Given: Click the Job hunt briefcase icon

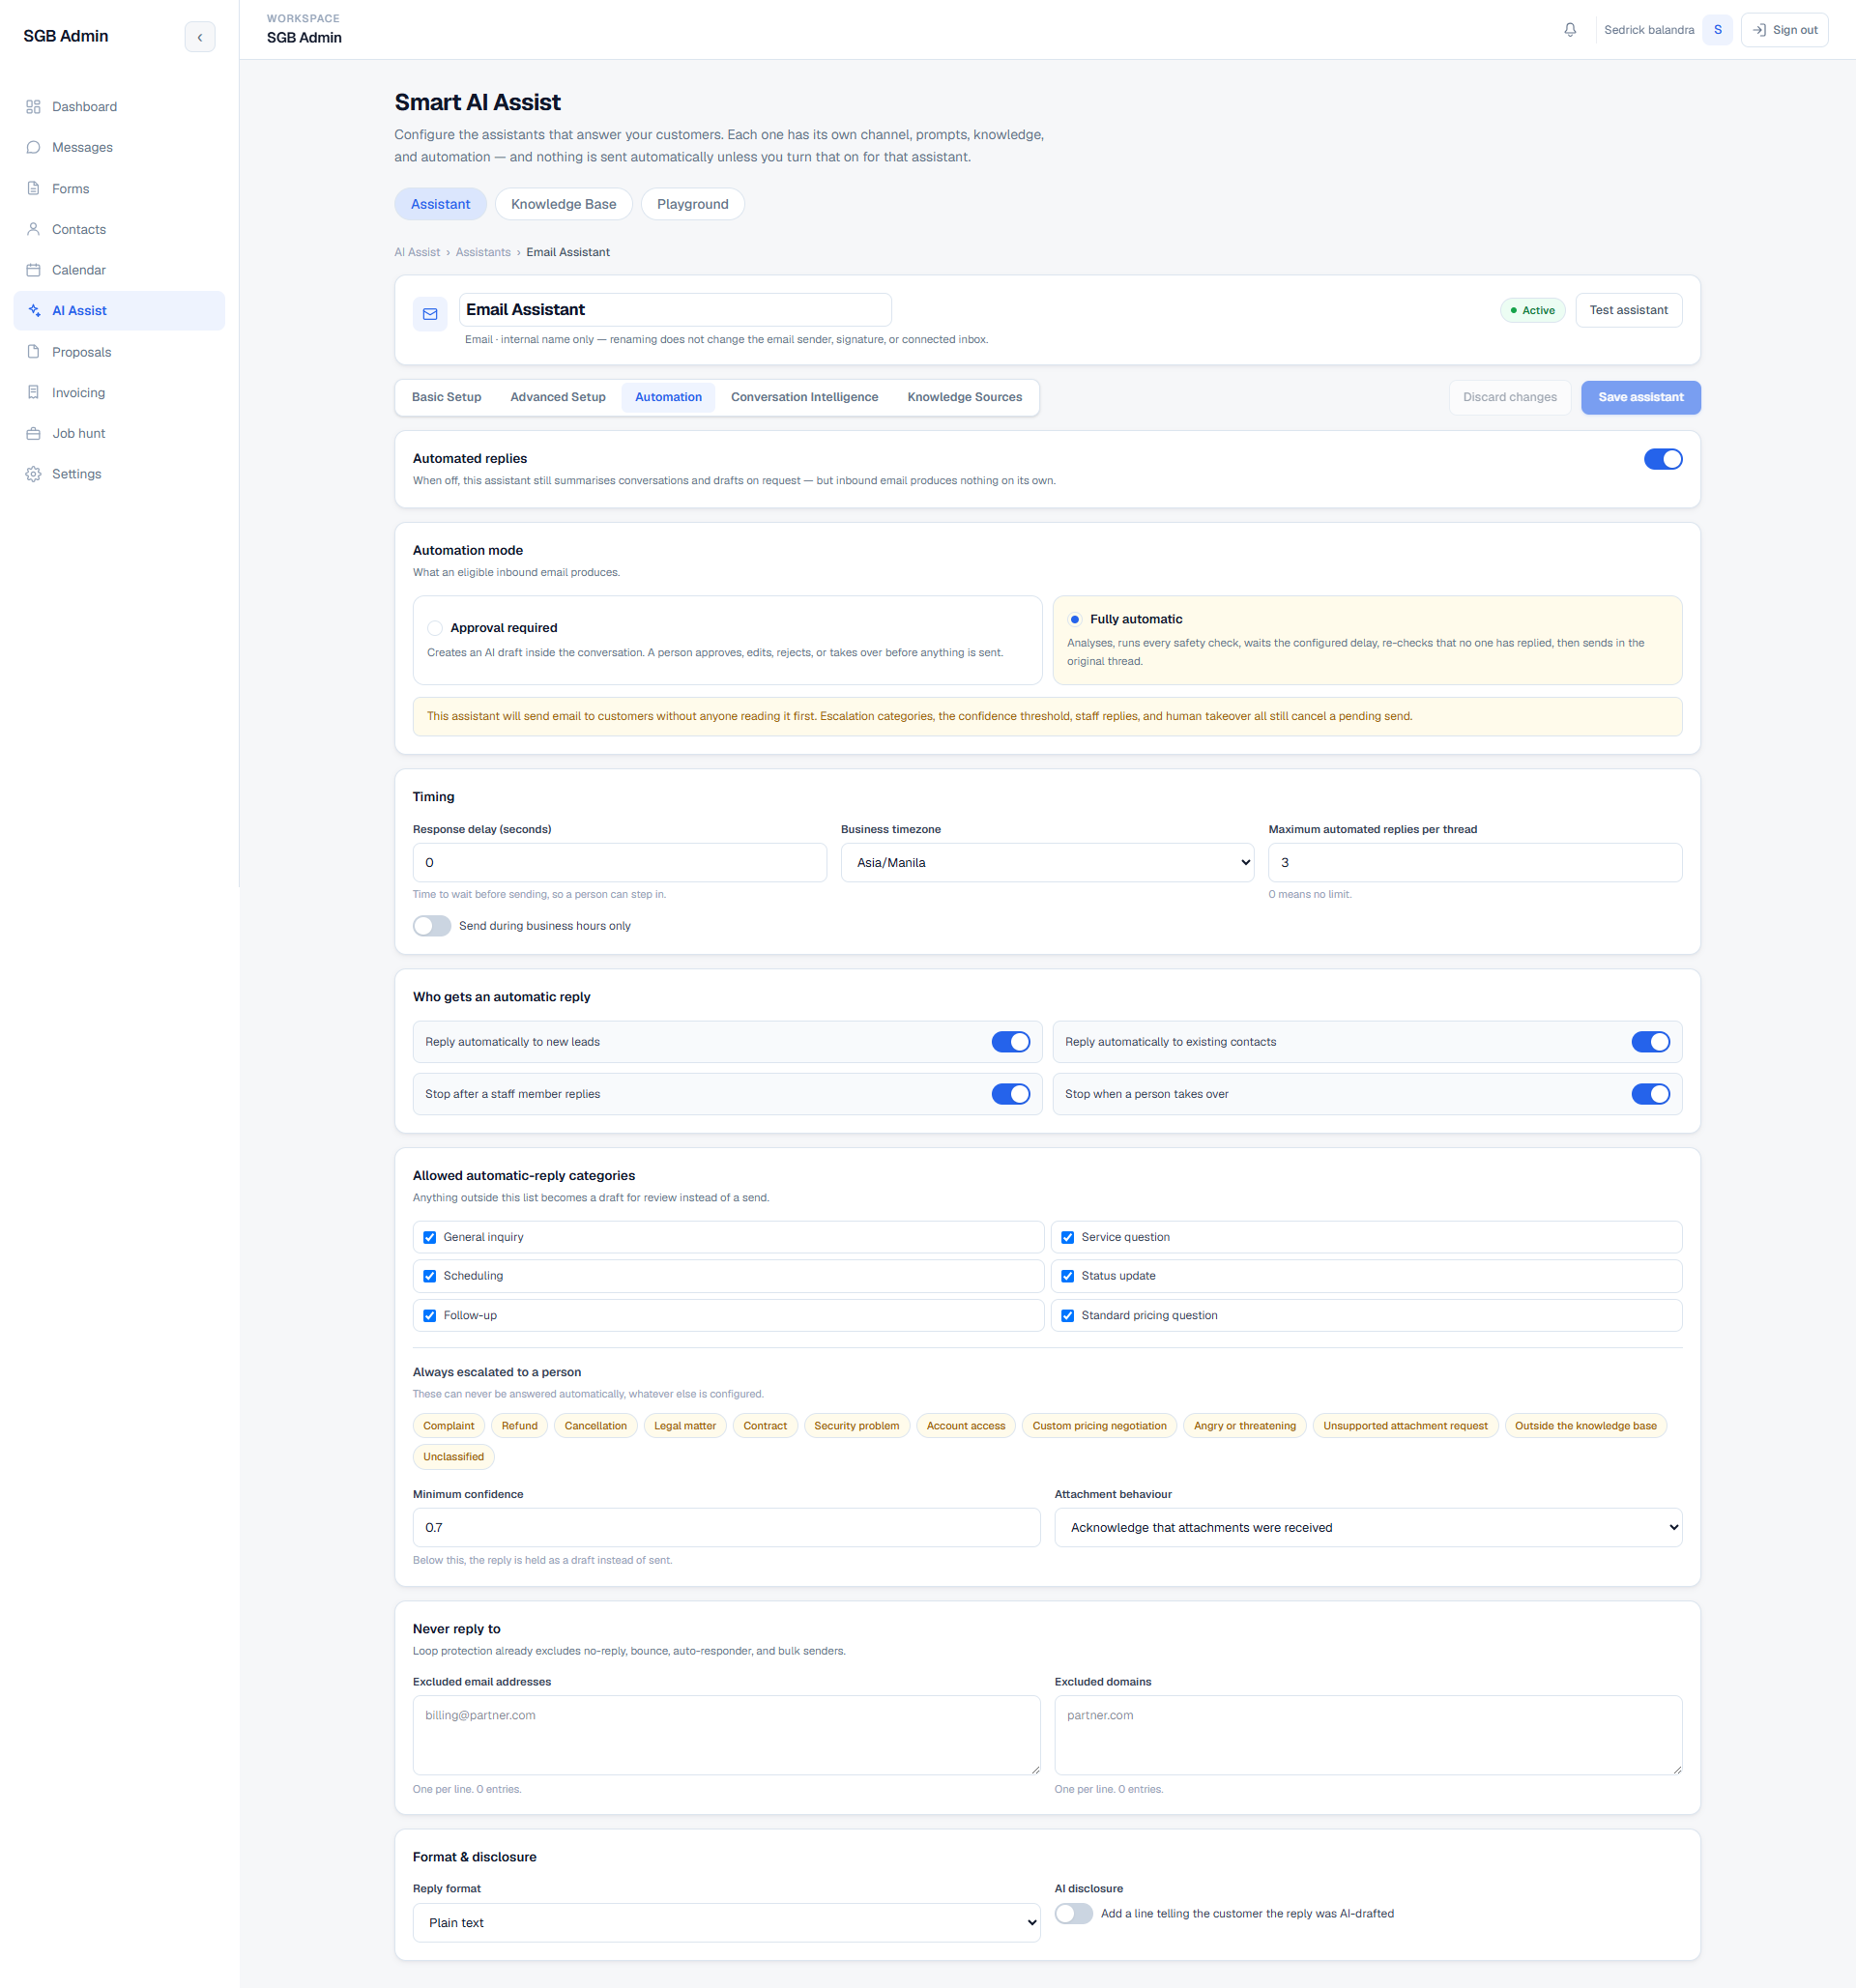Looking at the screenshot, I should click(x=33, y=433).
